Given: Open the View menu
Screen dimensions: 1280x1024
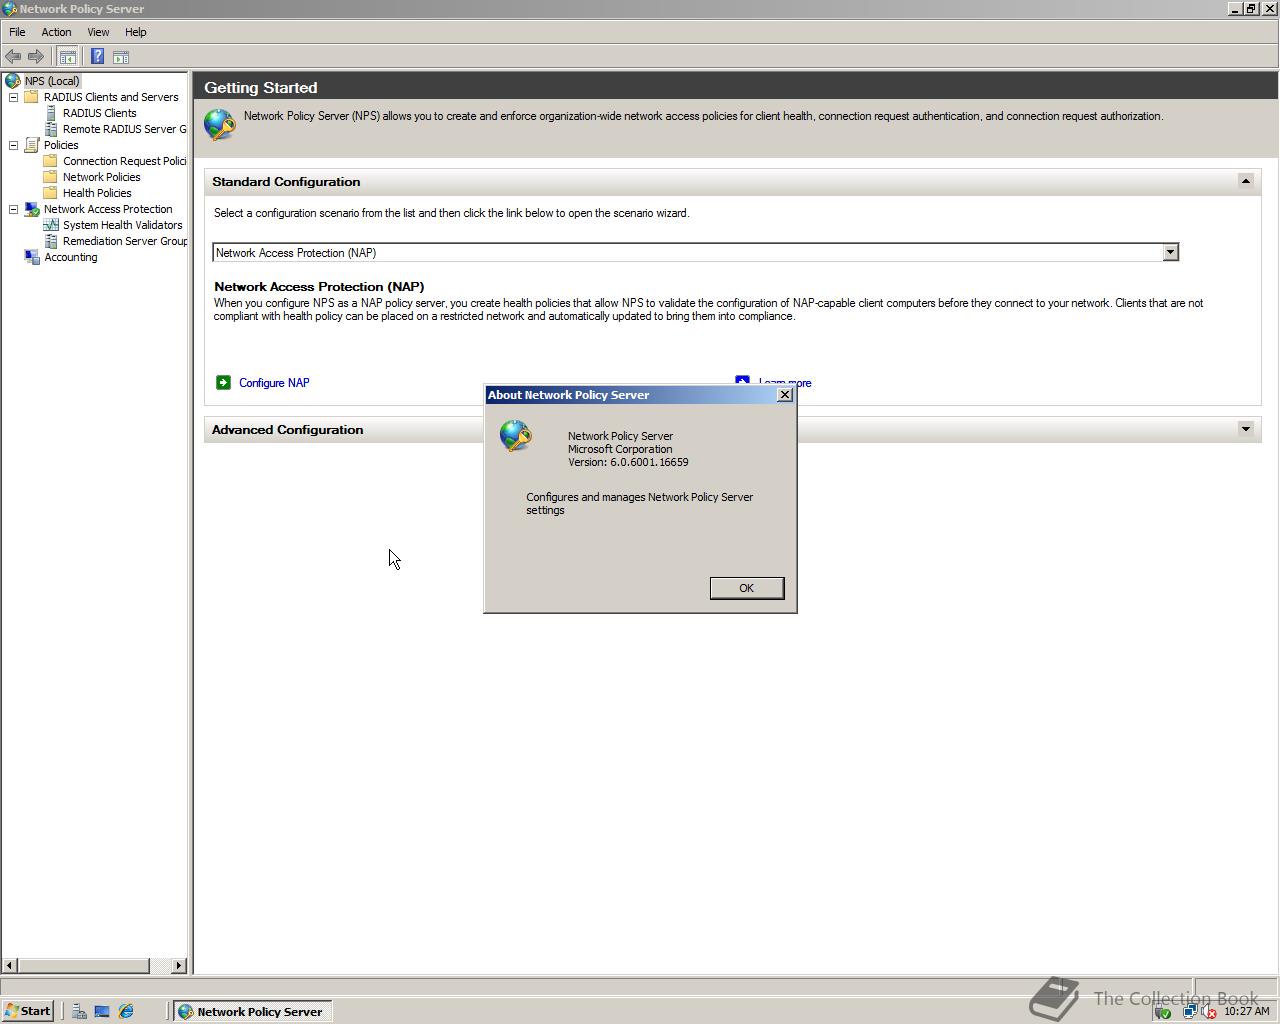Looking at the screenshot, I should [x=98, y=32].
